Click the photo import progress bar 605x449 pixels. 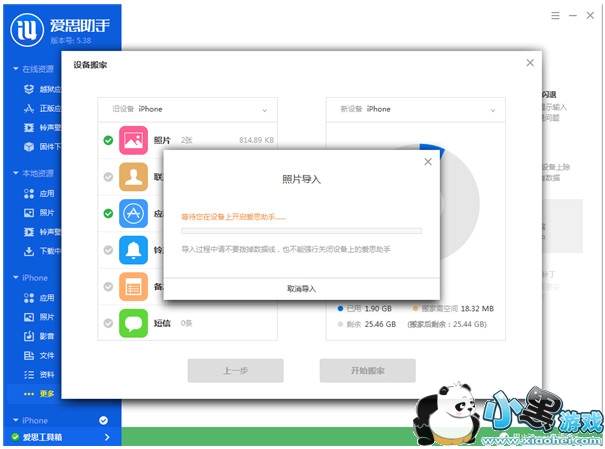coord(301,231)
